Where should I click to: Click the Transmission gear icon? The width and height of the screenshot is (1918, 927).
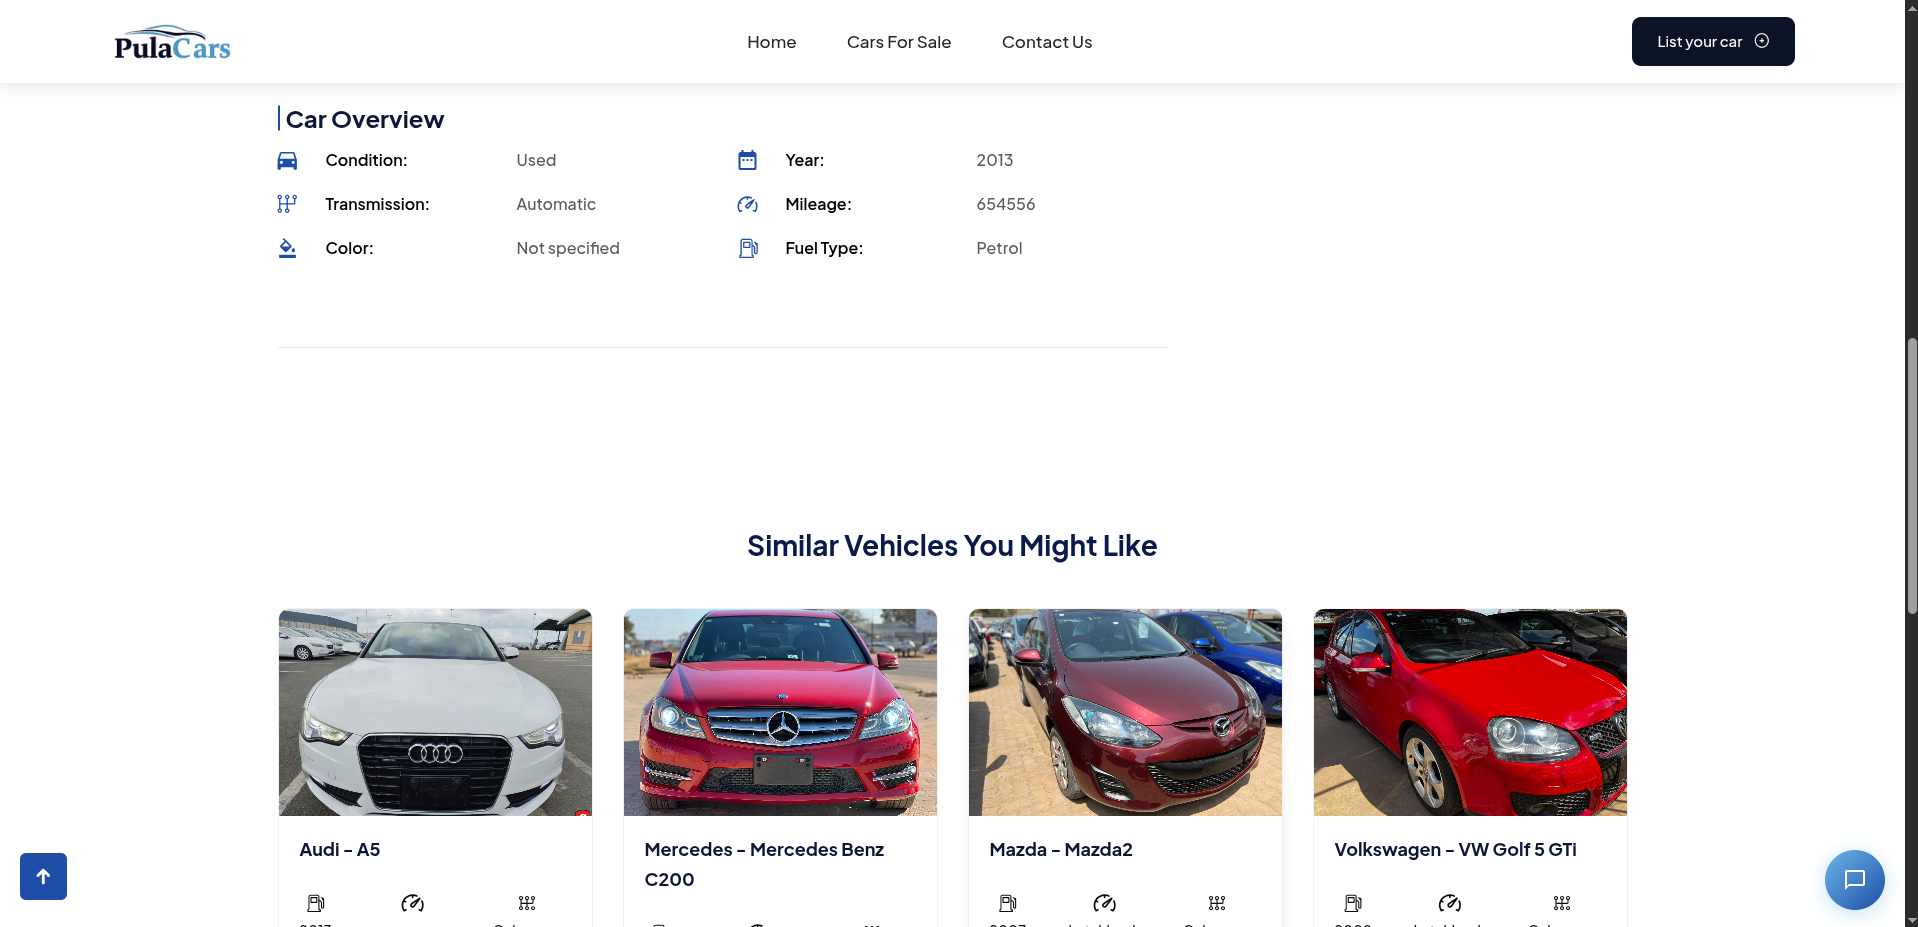[x=287, y=204]
